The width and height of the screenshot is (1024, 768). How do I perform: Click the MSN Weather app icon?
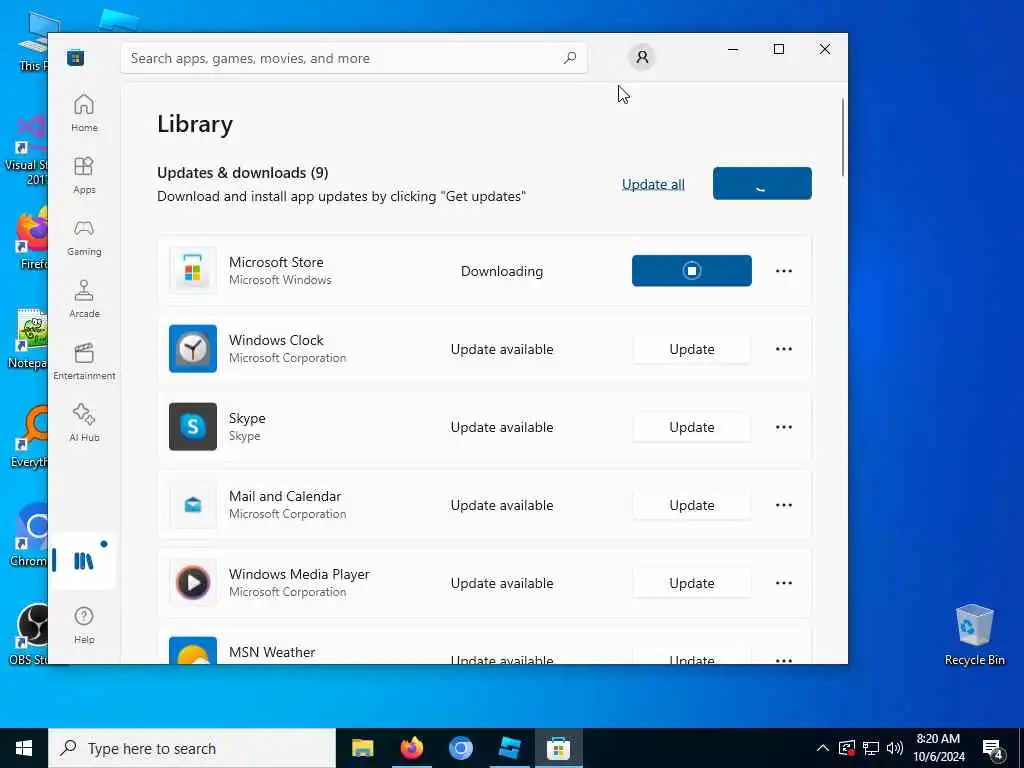193,650
